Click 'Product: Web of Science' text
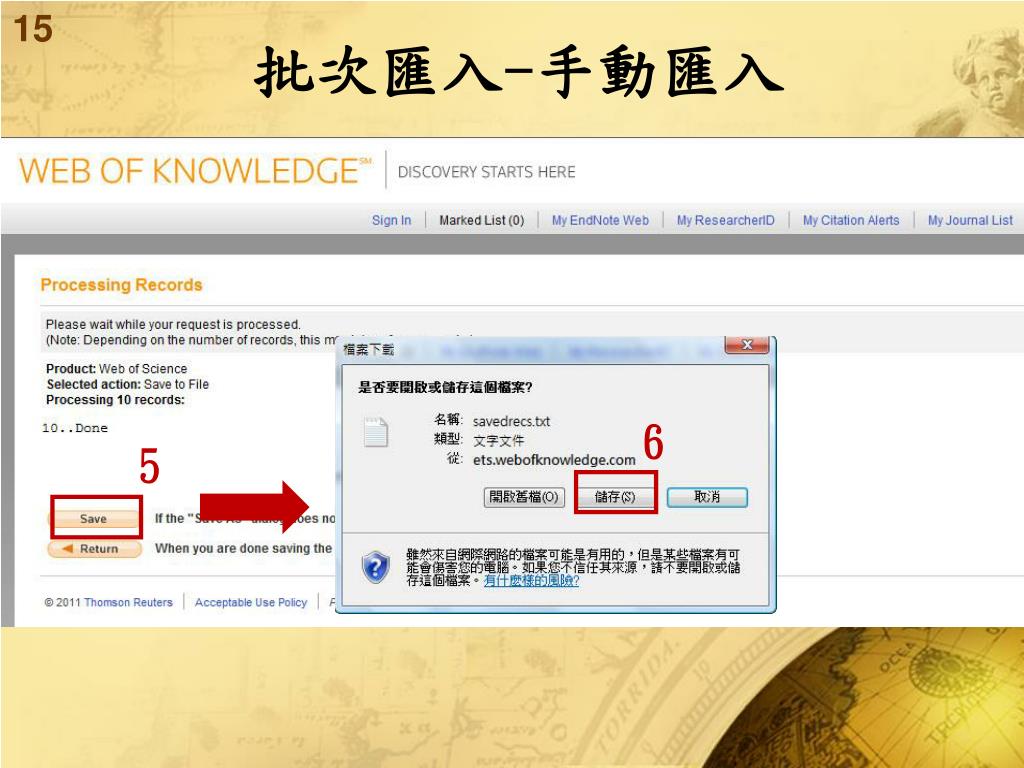The width and height of the screenshot is (1024, 768). 116,368
